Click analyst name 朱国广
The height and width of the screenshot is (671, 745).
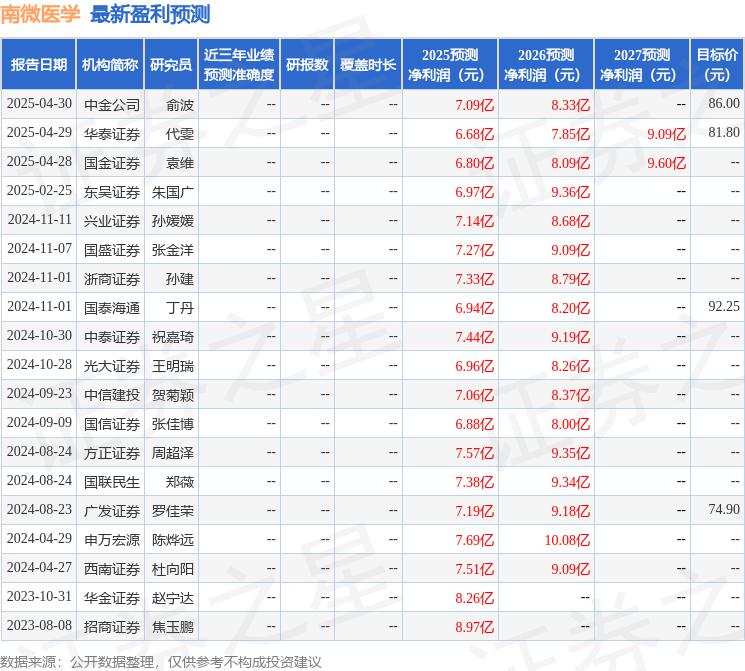point(172,192)
